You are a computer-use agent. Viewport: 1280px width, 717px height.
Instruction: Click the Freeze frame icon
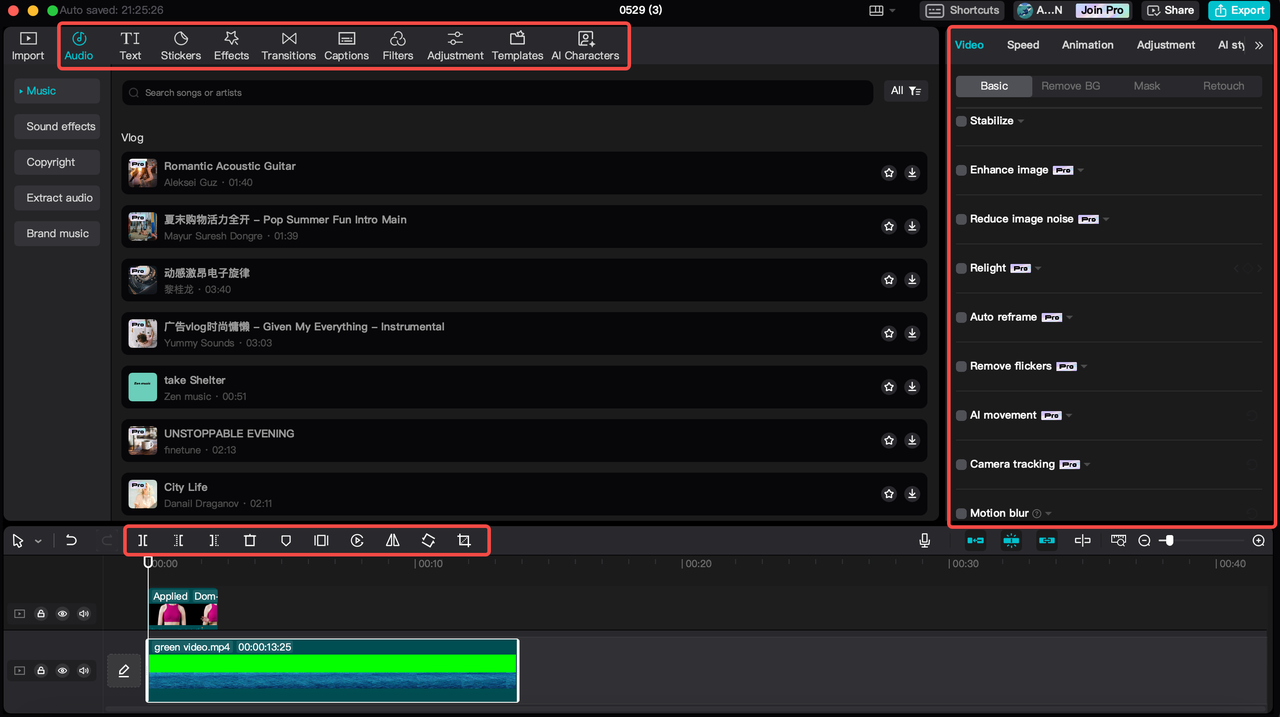321,540
